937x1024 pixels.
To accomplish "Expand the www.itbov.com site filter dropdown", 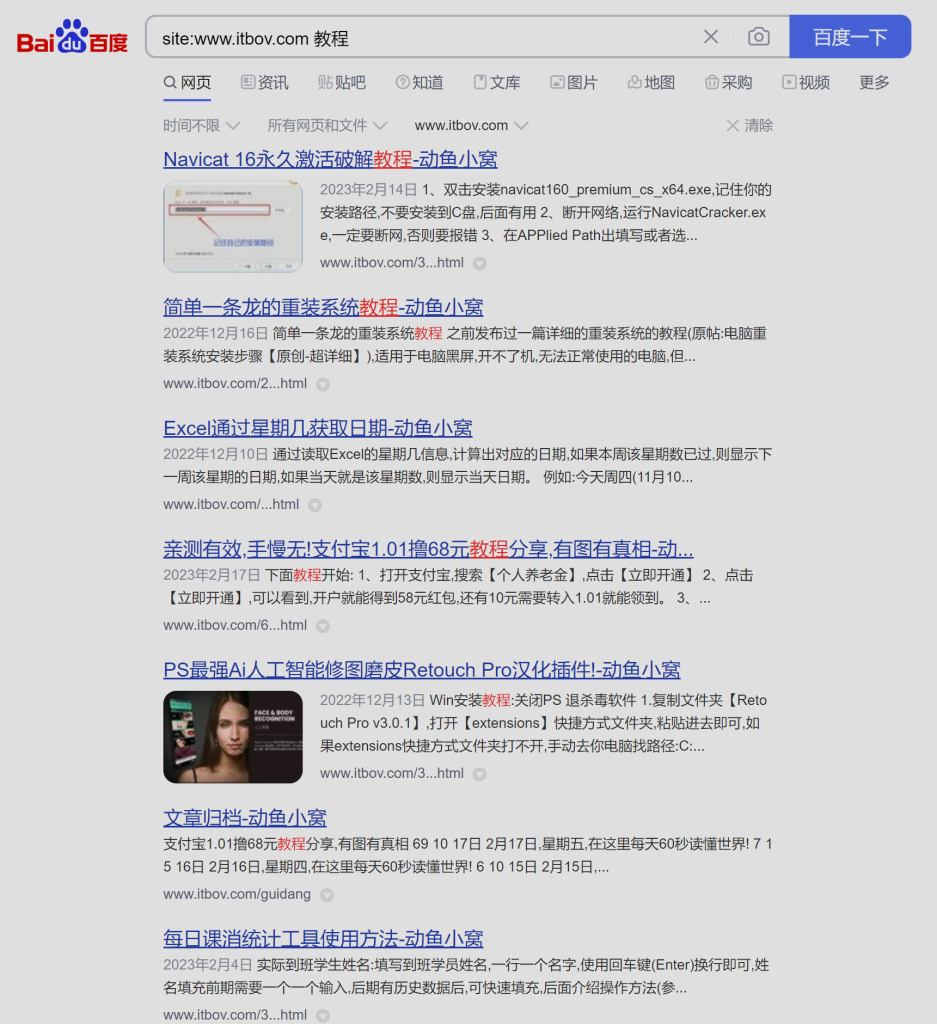I will tap(471, 125).
